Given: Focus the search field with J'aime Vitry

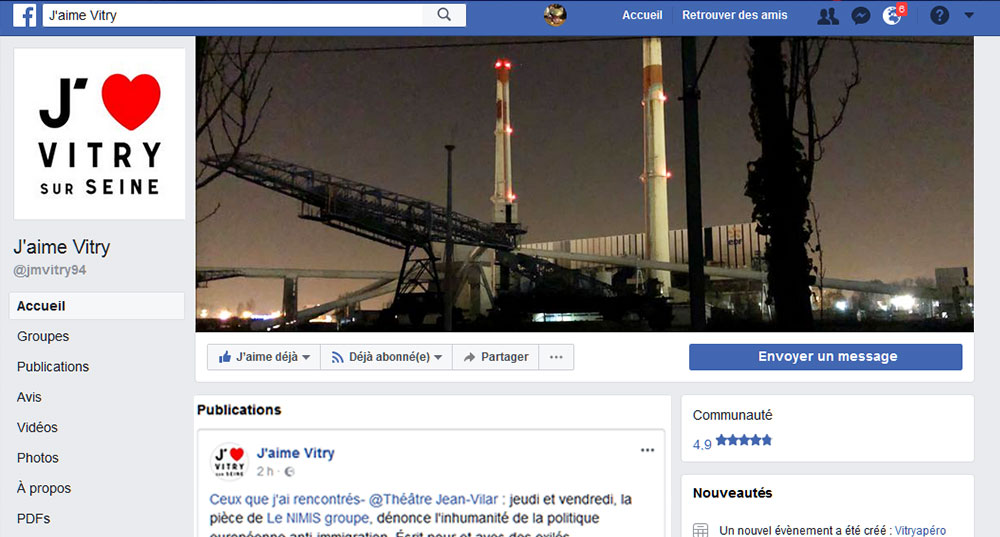Looking at the screenshot, I should tap(233, 15).
